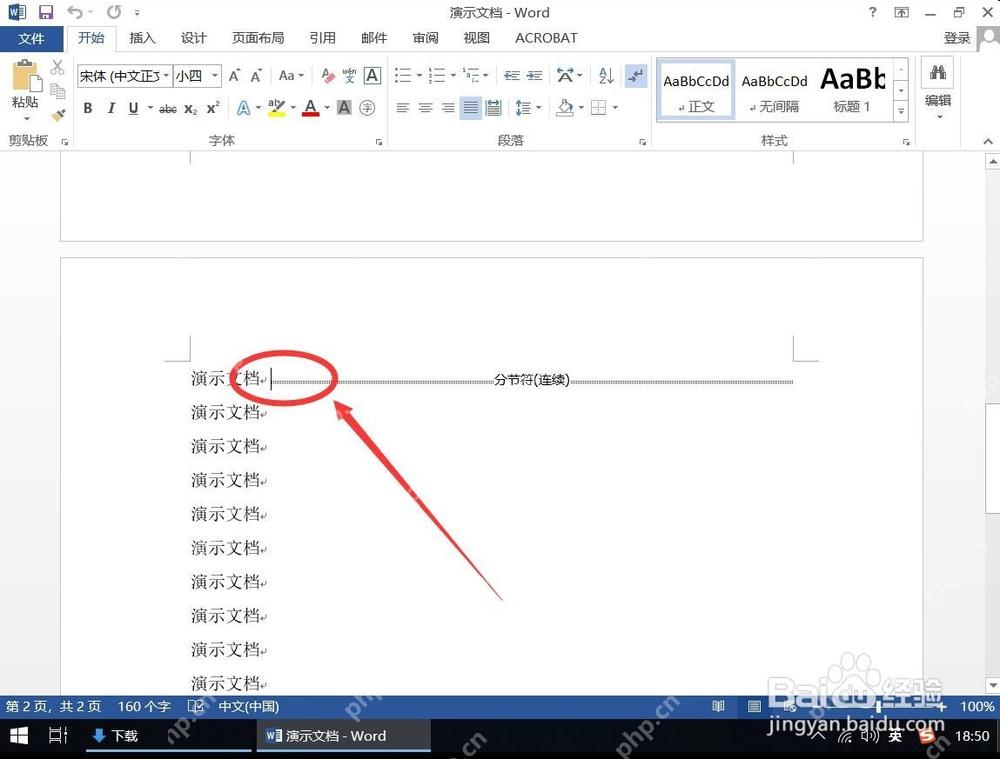Screen dimensions: 1000x759
Task: Click the Character Border icon
Action: tap(372, 76)
